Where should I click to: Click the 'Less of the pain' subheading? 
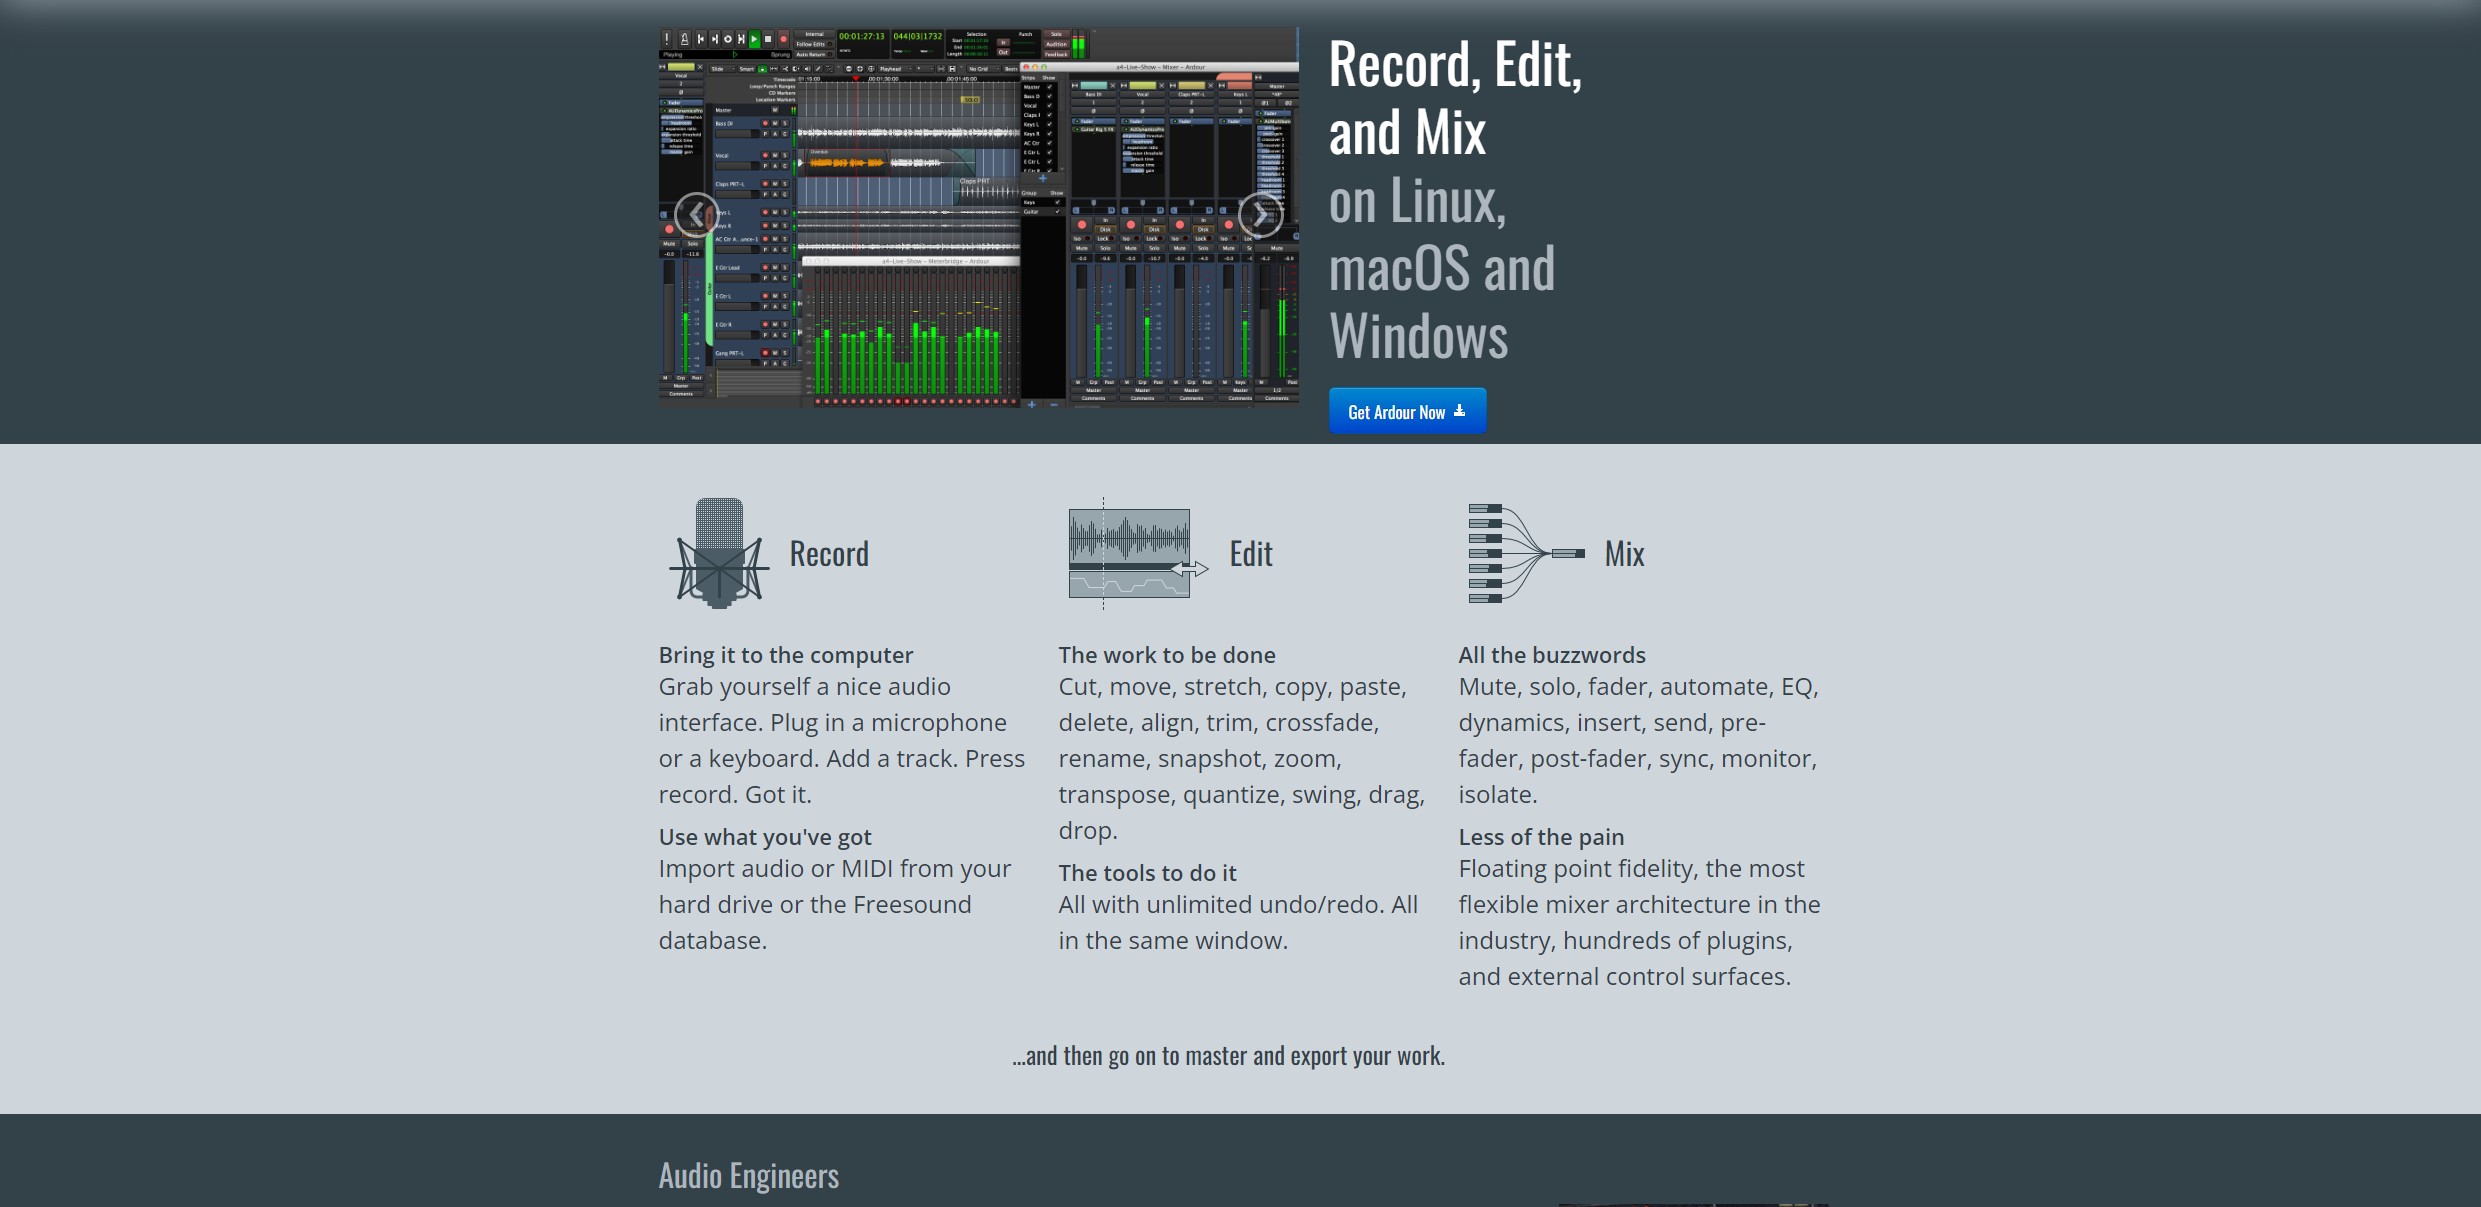tap(1541, 837)
